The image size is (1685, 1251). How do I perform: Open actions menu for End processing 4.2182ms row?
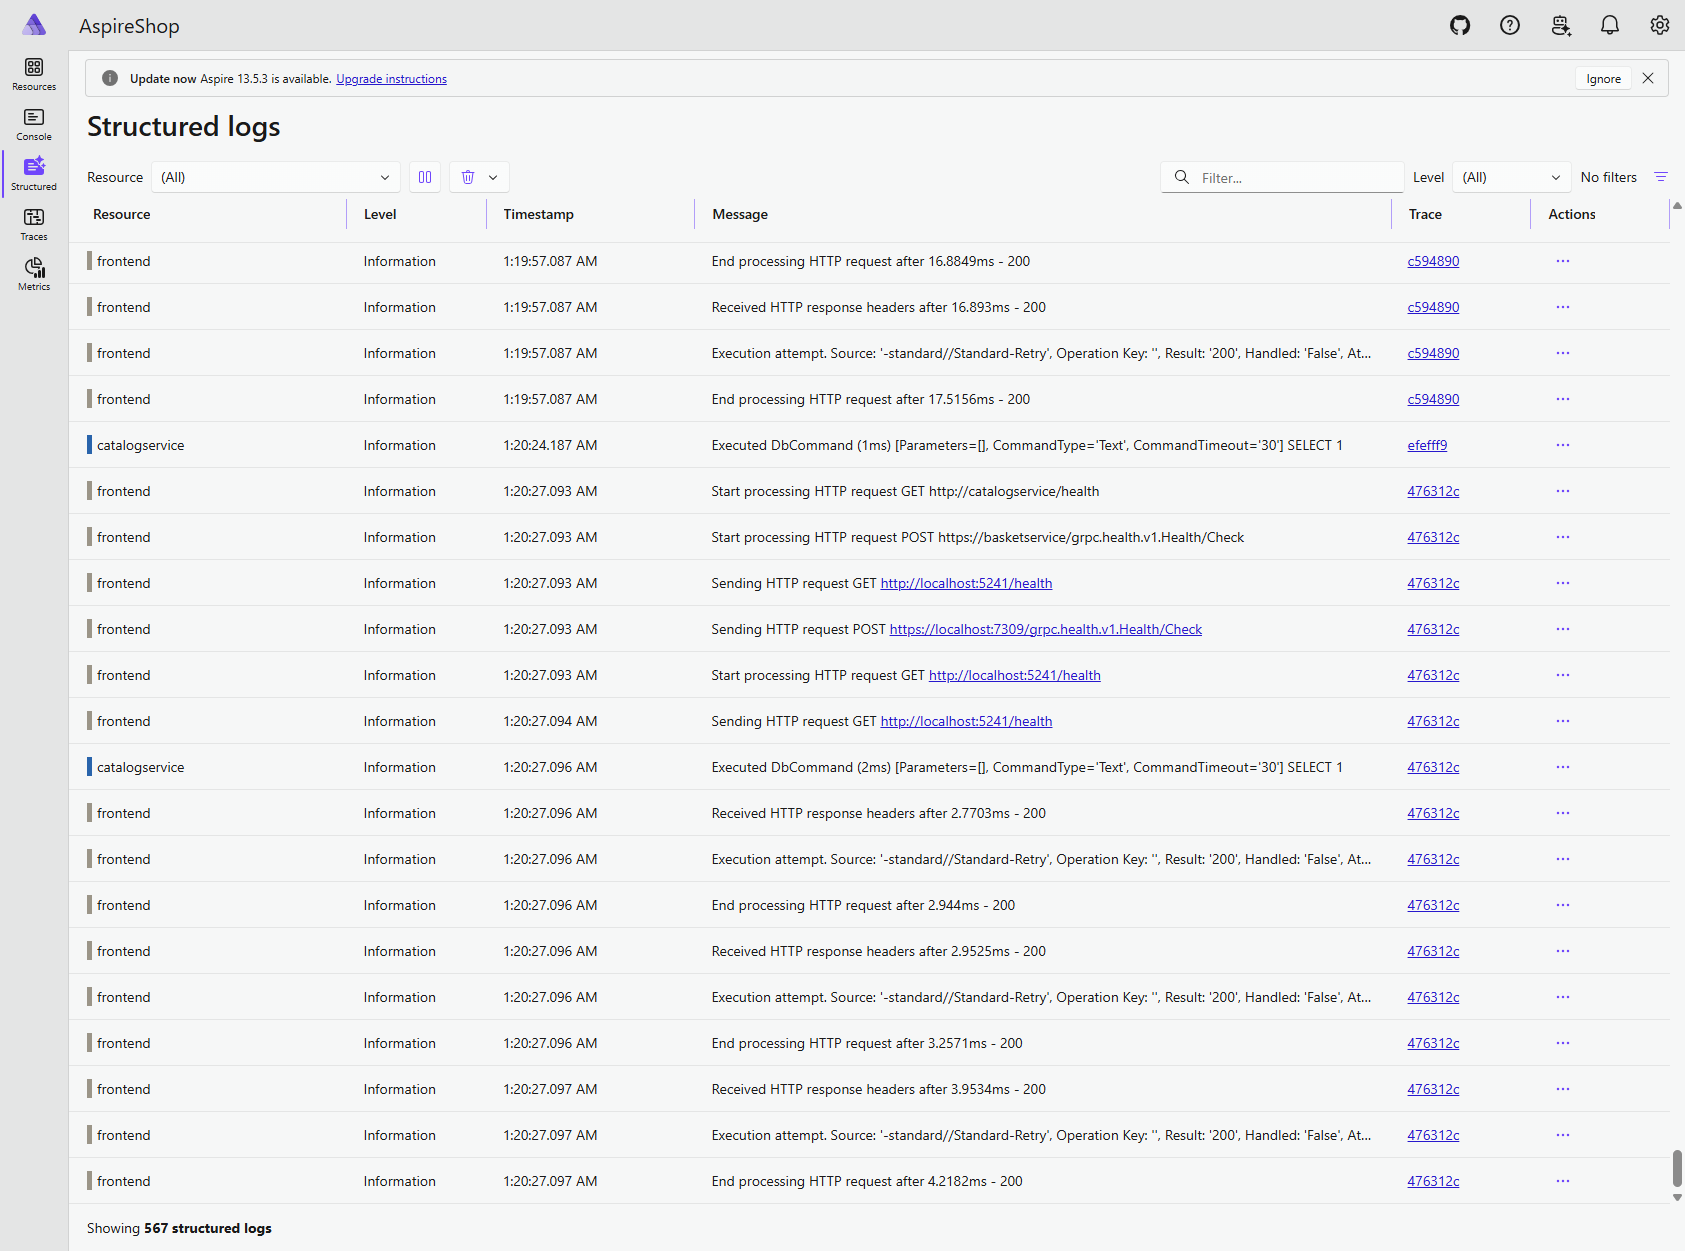[x=1562, y=1181]
